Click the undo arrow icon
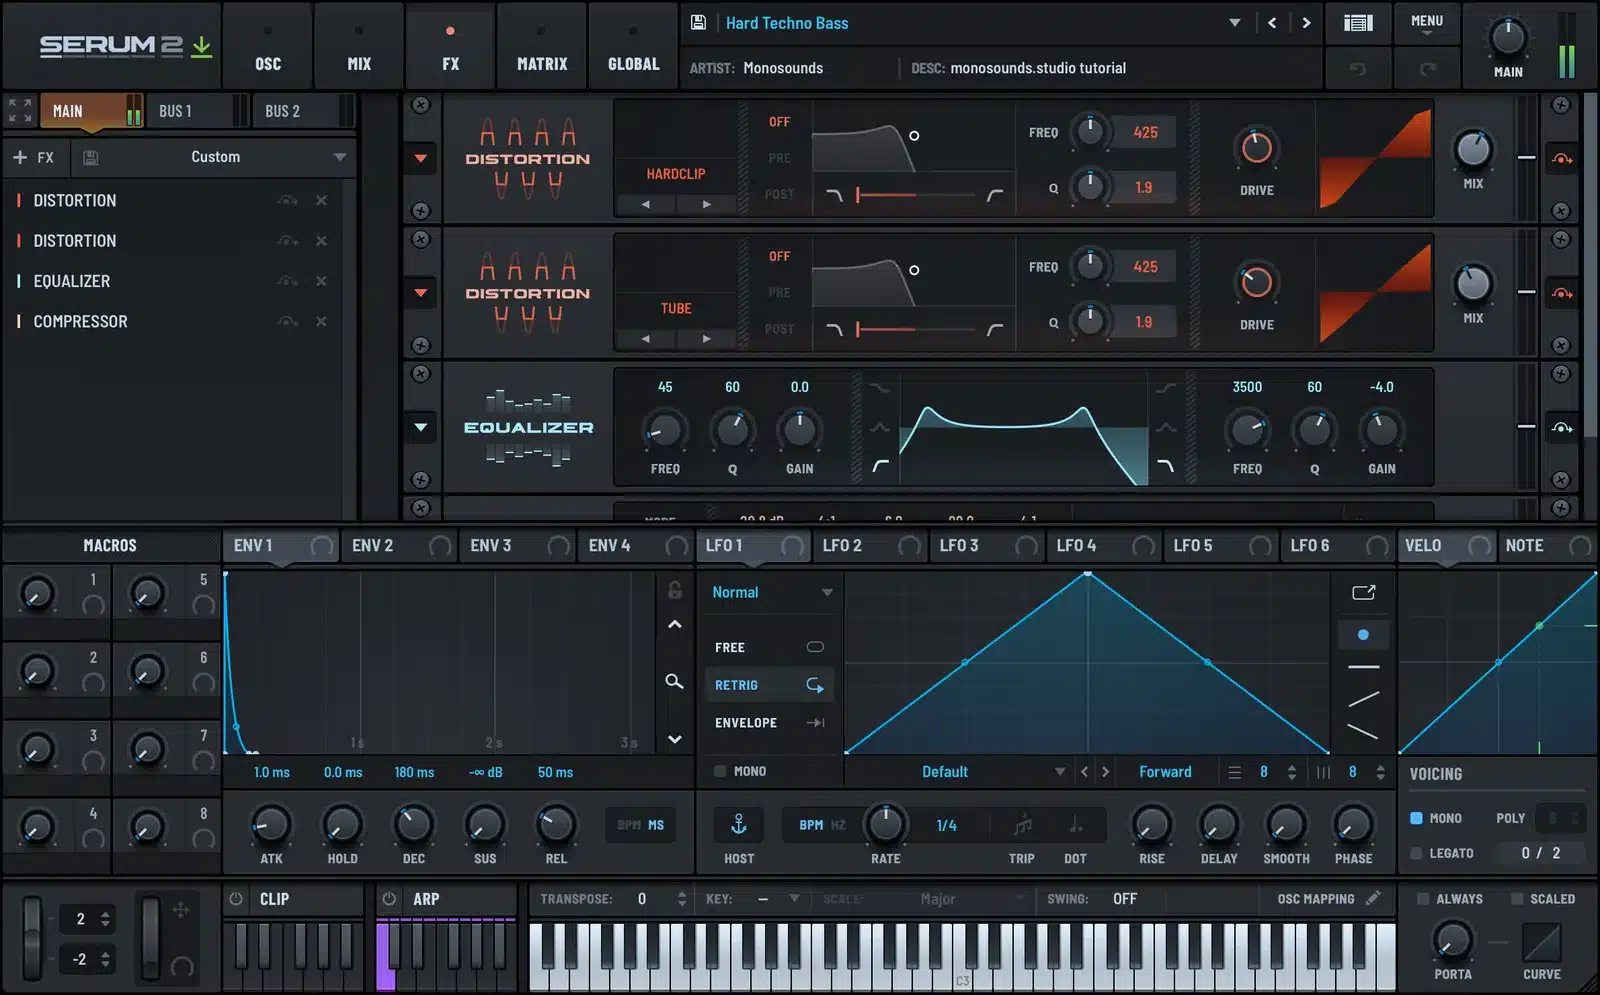 [1357, 68]
